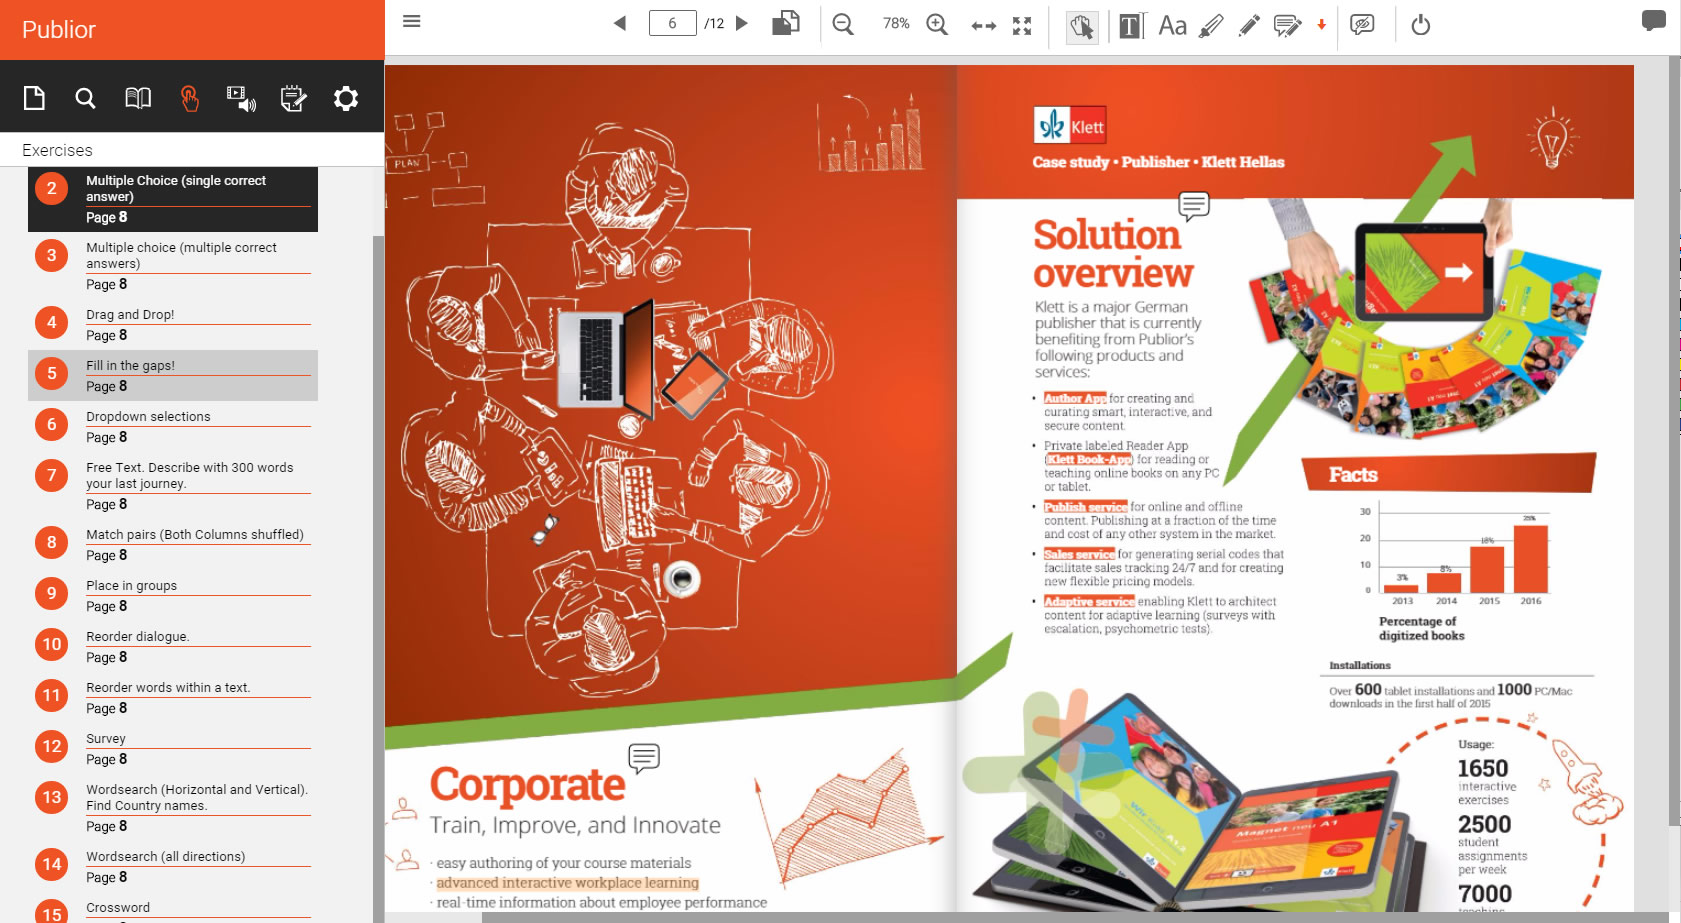Open the table of contents book icon

[138, 98]
